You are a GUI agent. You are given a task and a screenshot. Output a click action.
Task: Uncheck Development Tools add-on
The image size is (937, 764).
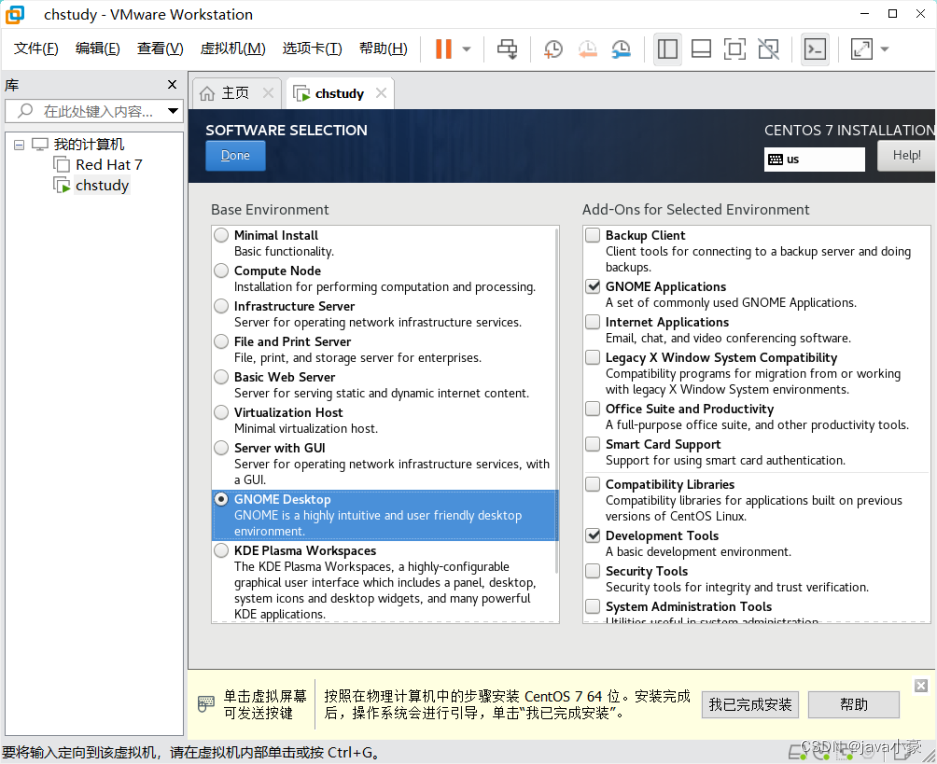click(x=592, y=535)
